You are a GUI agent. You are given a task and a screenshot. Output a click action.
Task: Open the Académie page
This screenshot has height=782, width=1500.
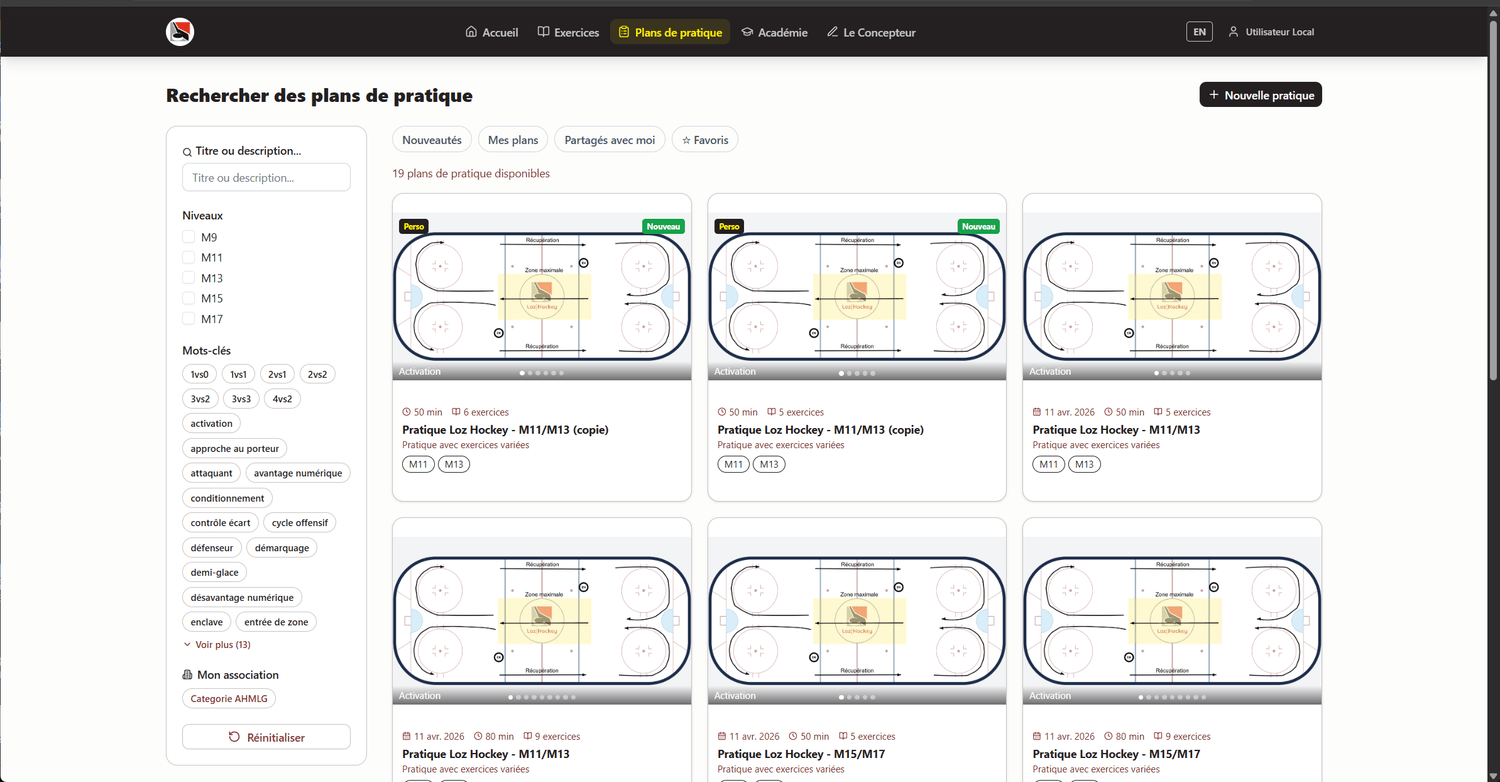tap(774, 32)
